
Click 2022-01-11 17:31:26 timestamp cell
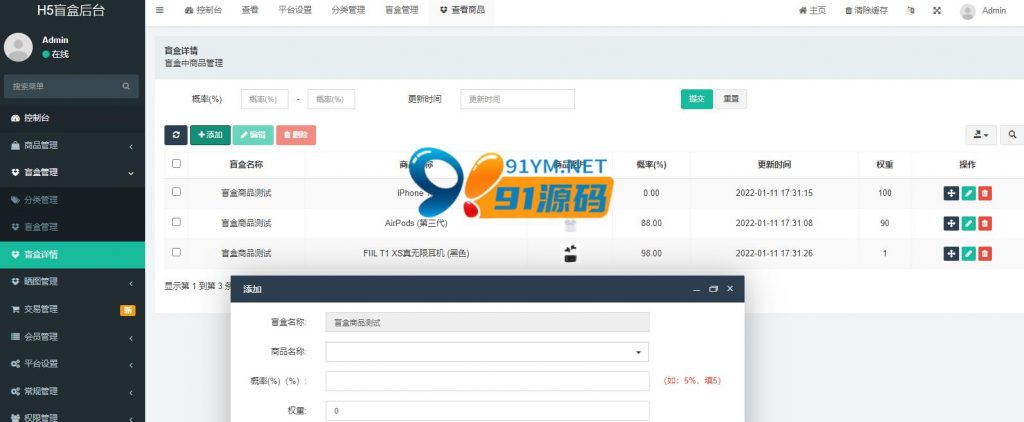pyautogui.click(x=774, y=253)
